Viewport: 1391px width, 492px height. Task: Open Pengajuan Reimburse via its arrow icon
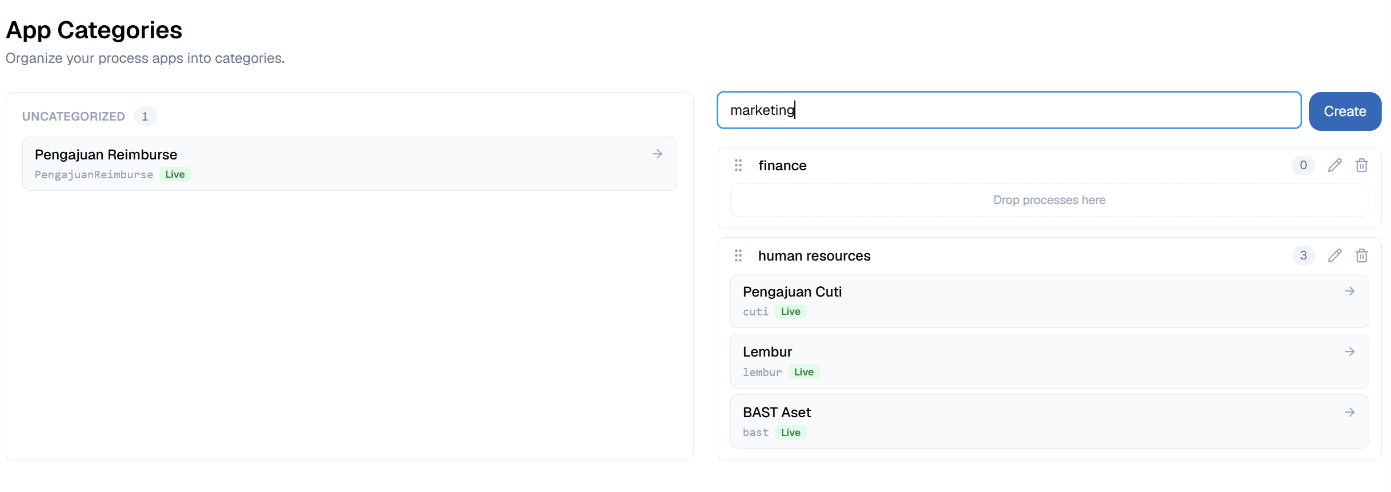click(657, 154)
